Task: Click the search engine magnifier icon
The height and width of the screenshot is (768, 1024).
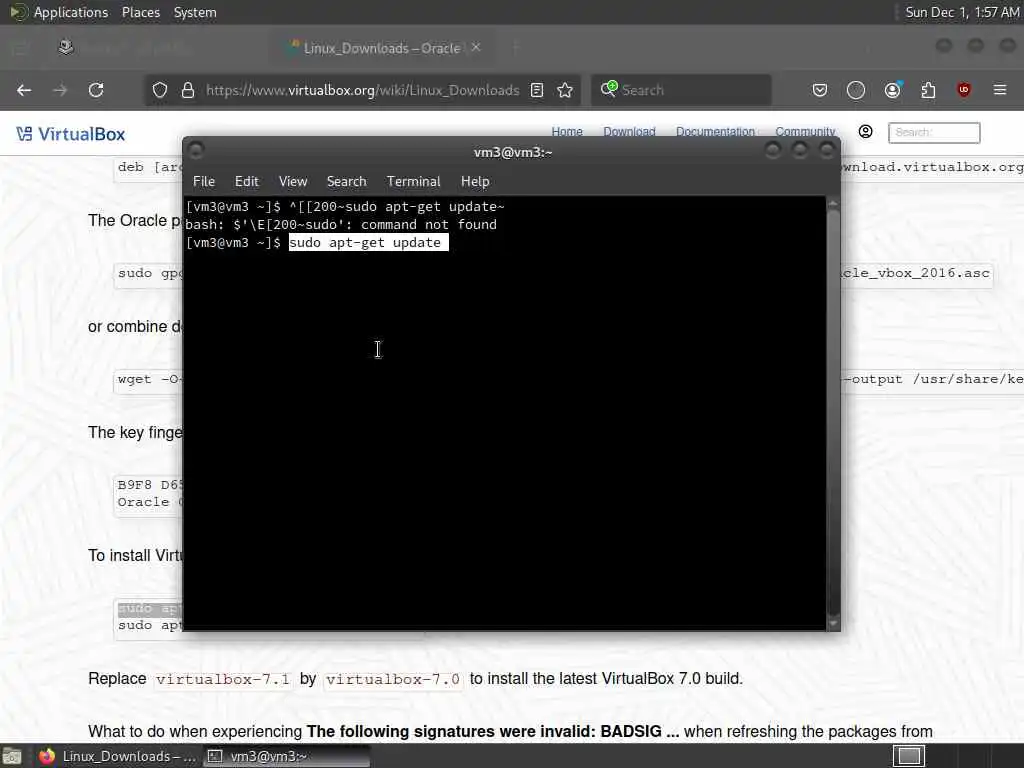Action: pyautogui.click(x=609, y=89)
